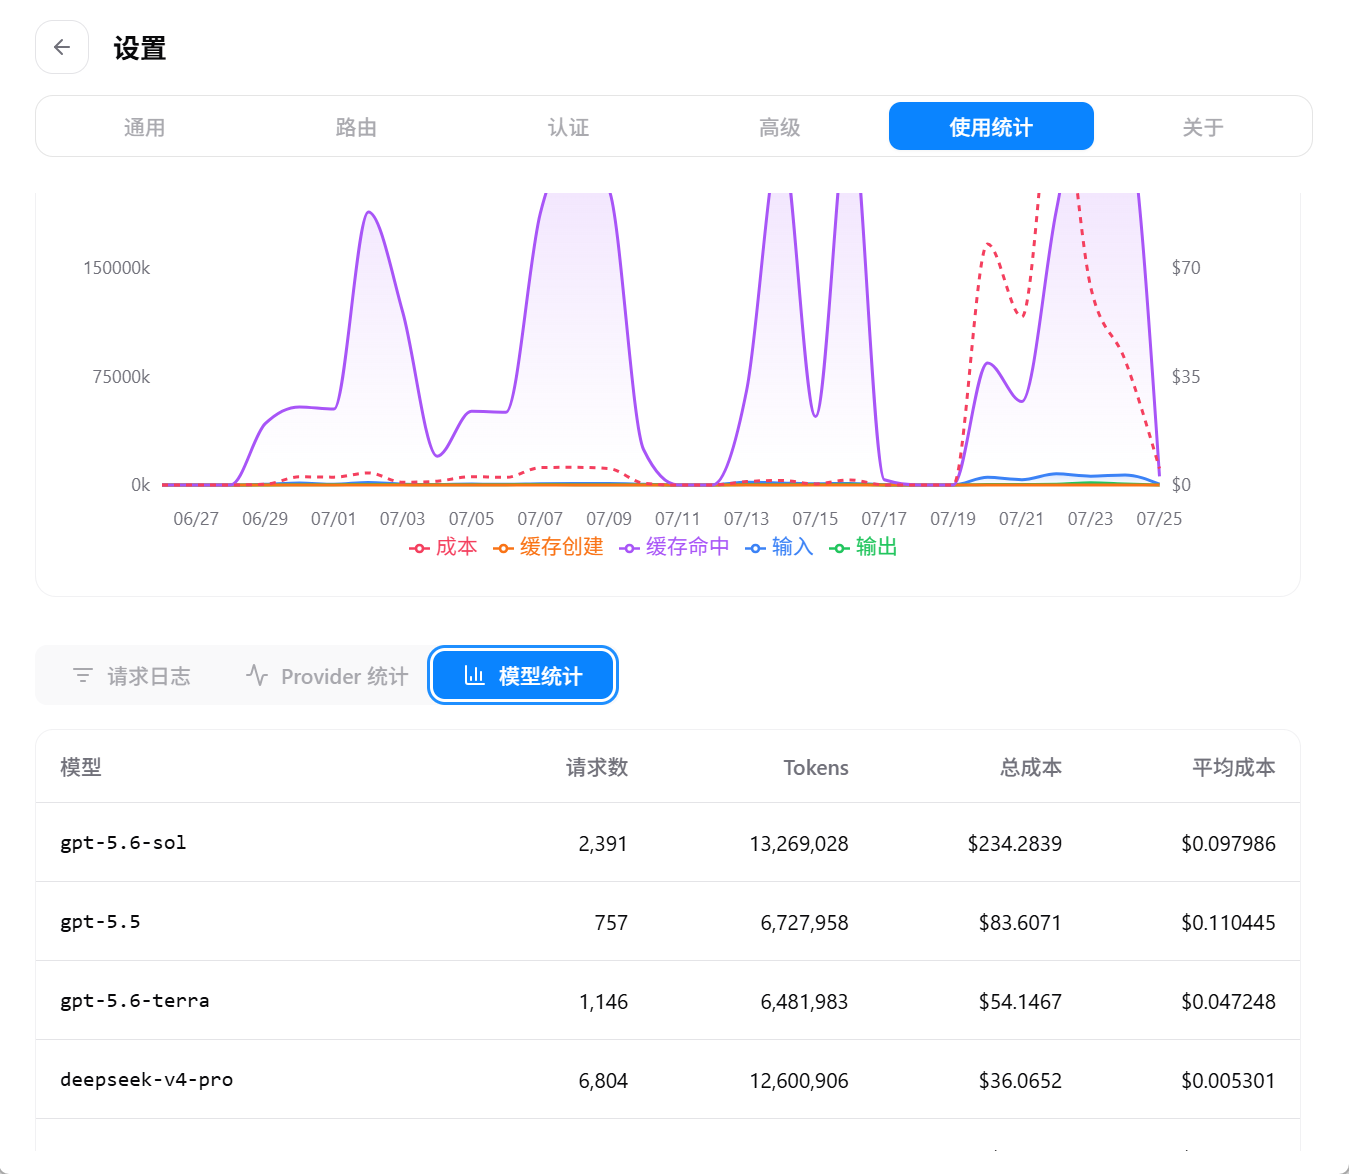Click the 6,481,983 tokens value
Image resolution: width=1349 pixels, height=1174 pixels.
click(x=805, y=1001)
